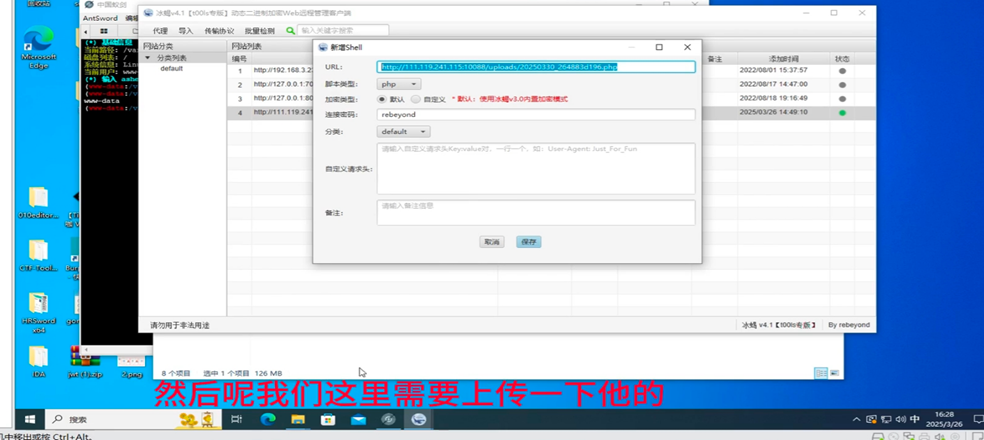
Task: Click the IME language indicator 中
Action: 915,419
